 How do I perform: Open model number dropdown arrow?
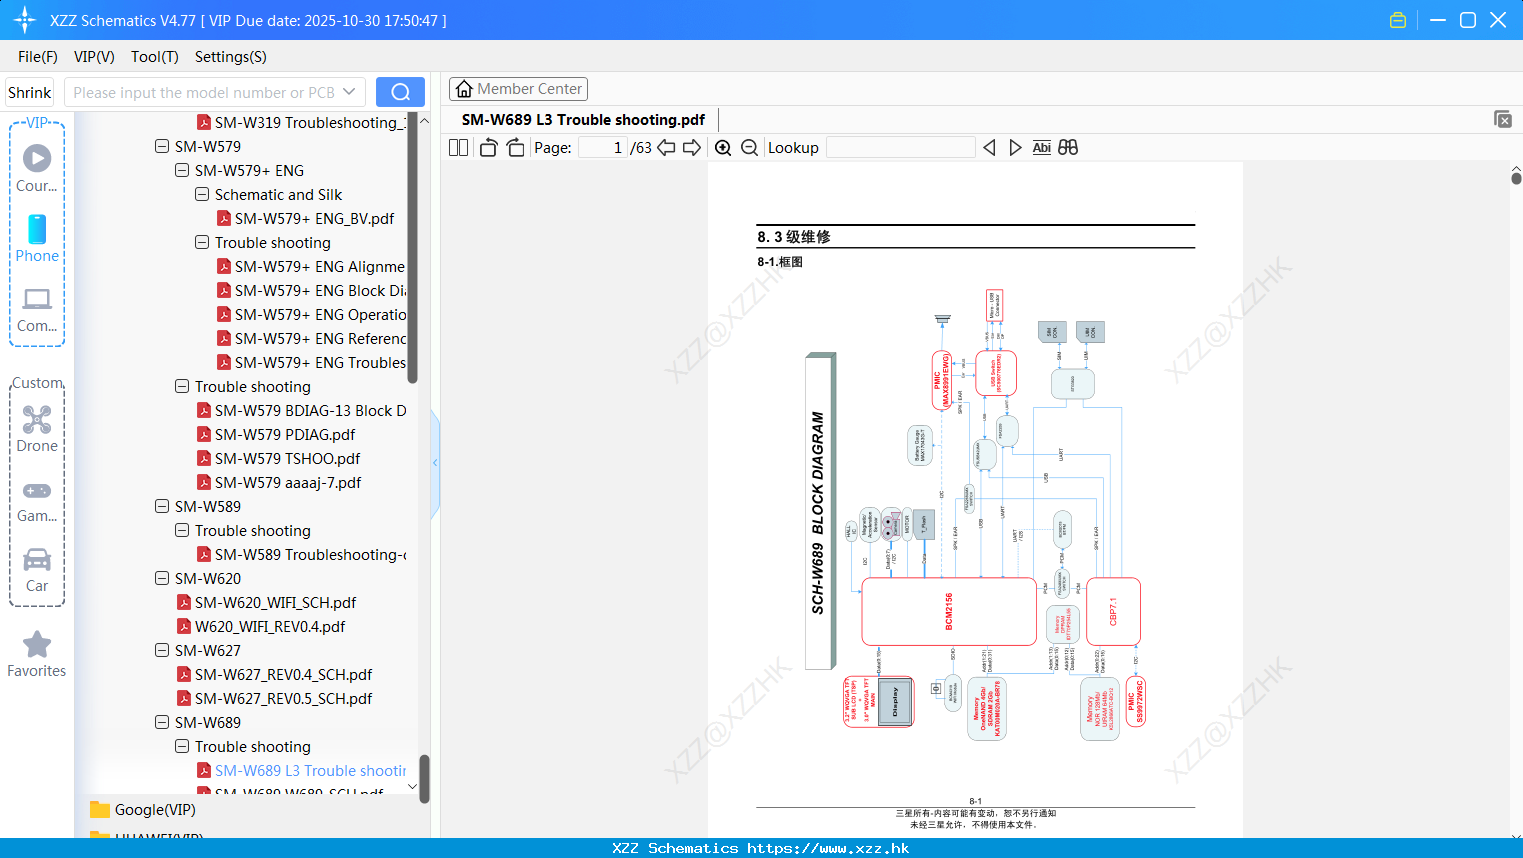coord(349,92)
